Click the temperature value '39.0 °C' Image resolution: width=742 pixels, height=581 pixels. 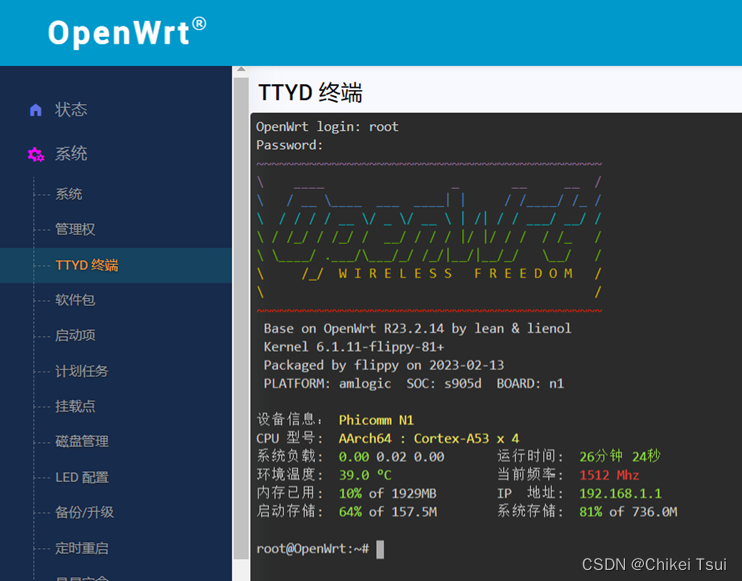point(365,475)
